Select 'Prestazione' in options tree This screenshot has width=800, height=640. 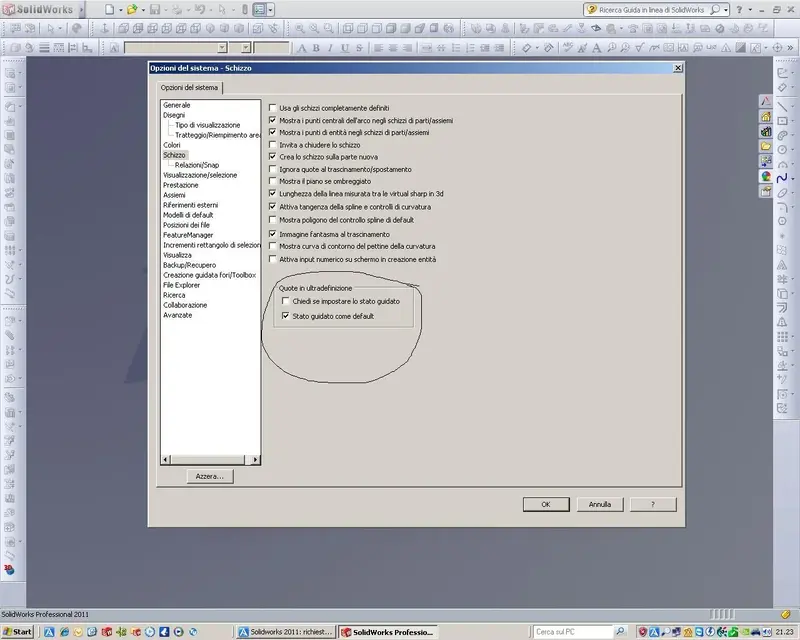[x=181, y=185]
